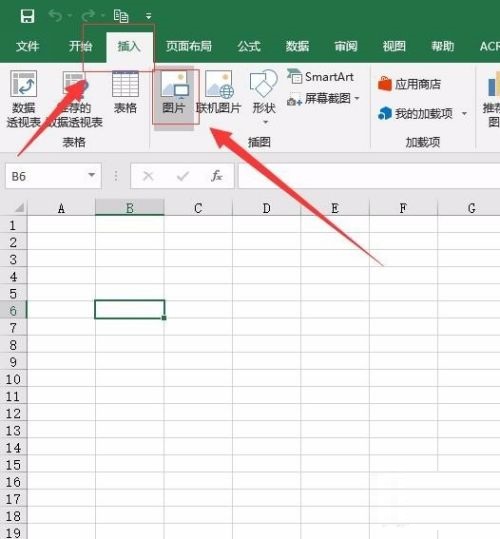Select column A header
The image size is (500, 539).
(x=61, y=208)
